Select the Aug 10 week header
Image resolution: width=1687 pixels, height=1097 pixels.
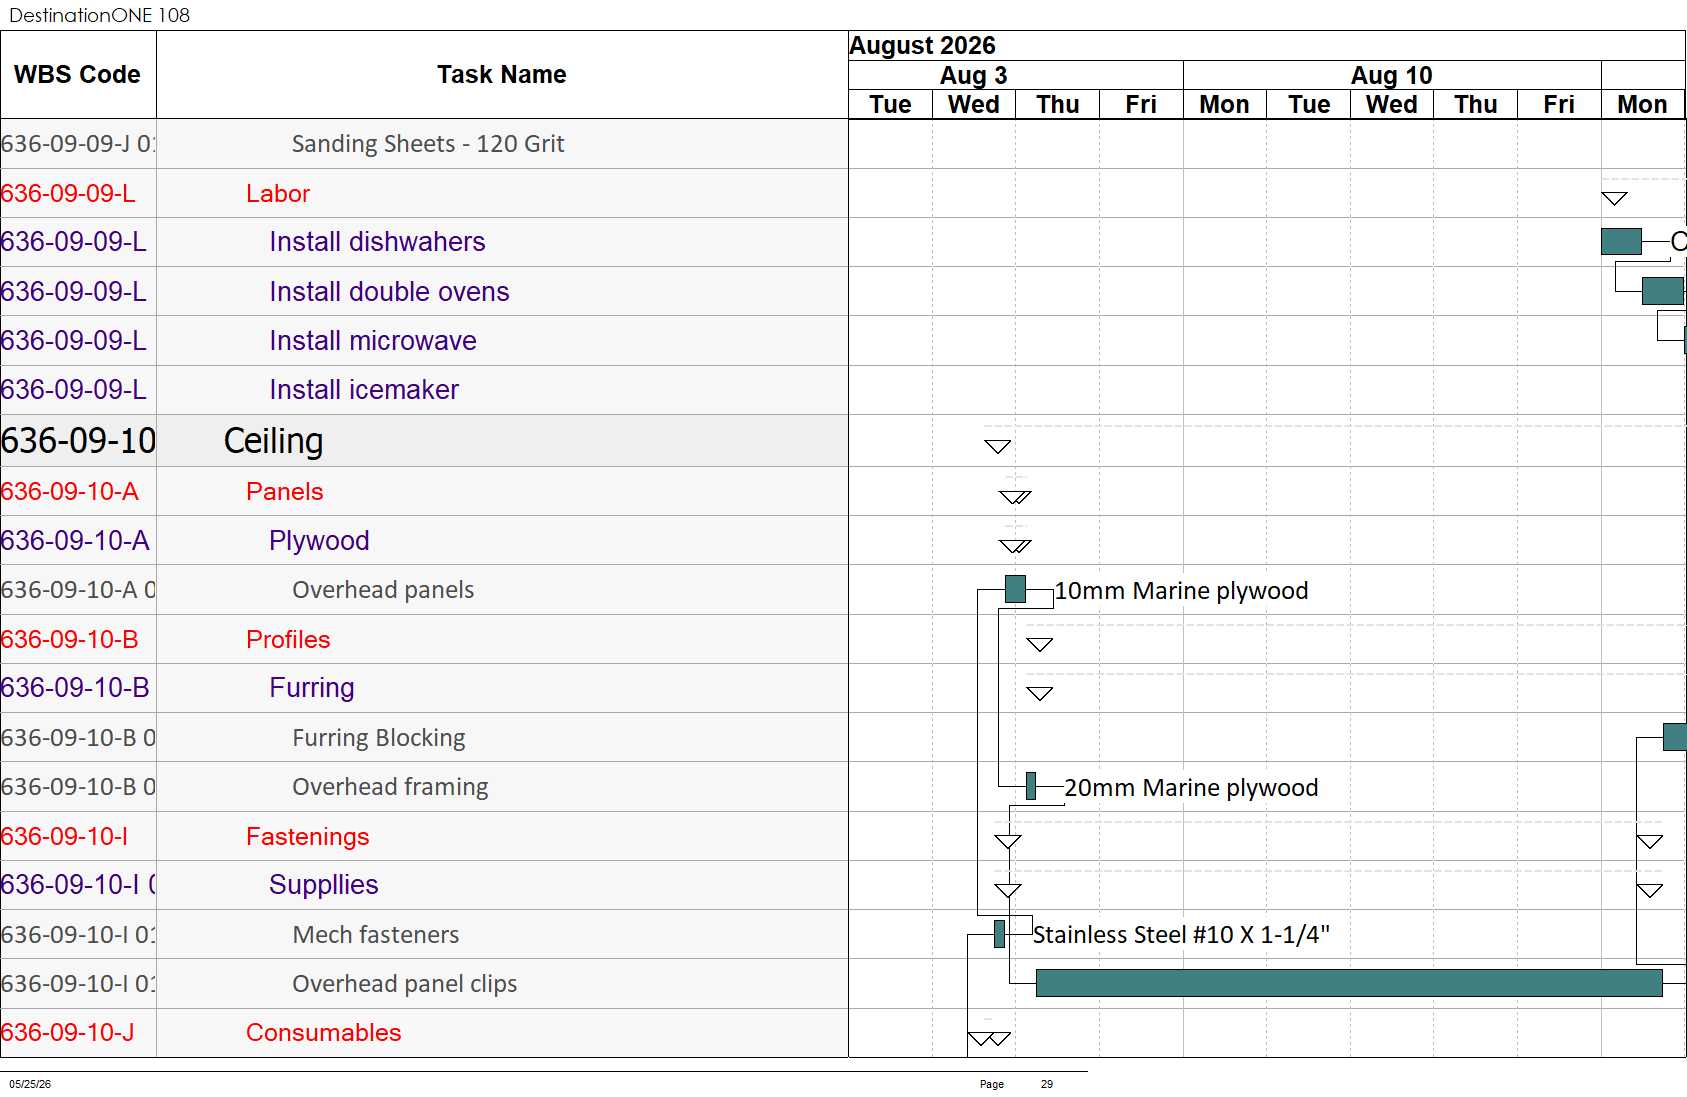(1391, 76)
